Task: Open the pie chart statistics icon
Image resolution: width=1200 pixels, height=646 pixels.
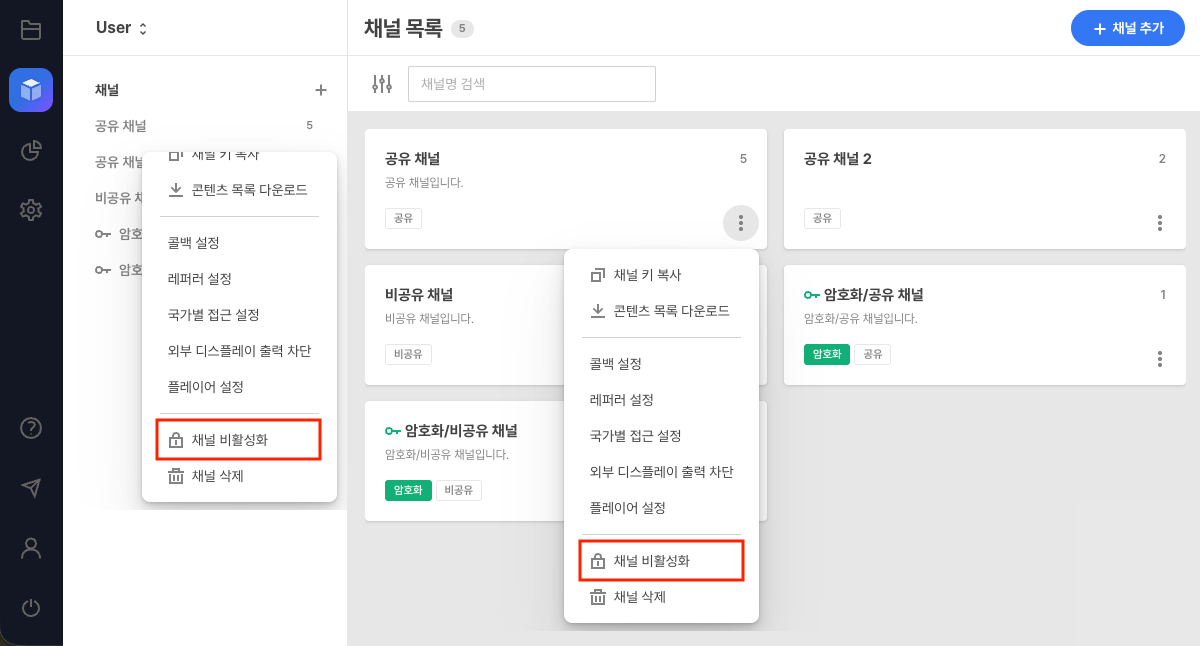Action: [31, 150]
